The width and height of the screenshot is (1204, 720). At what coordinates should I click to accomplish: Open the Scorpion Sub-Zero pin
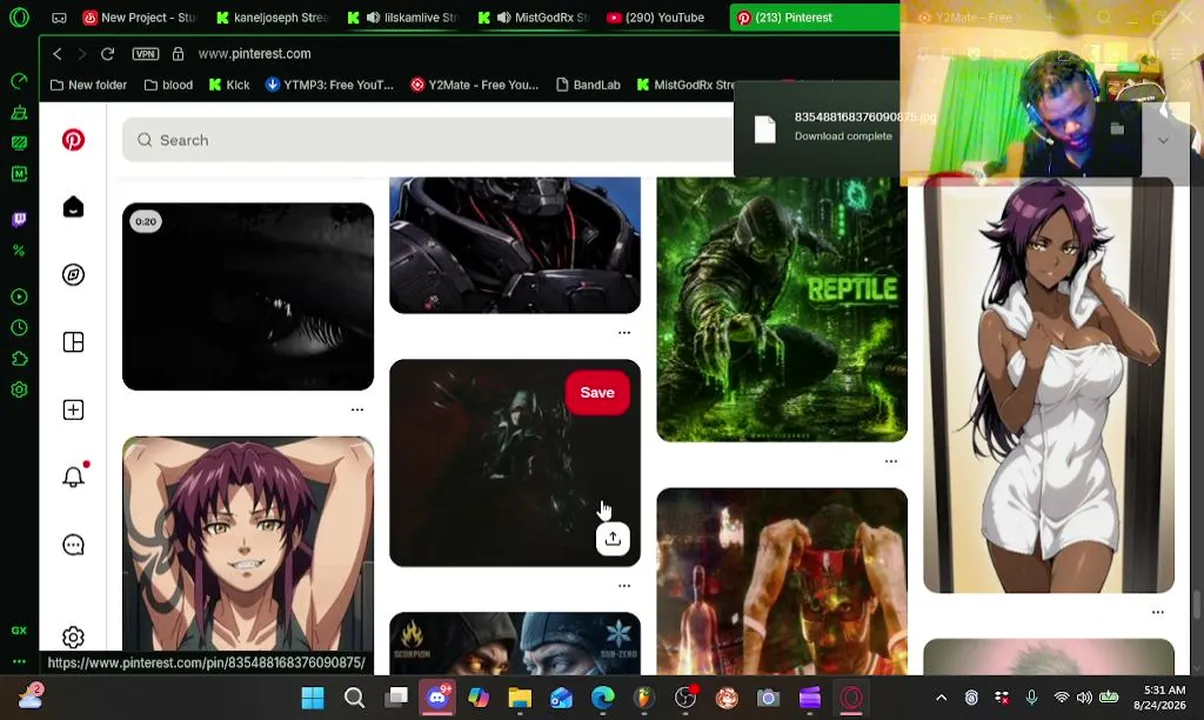point(515,643)
